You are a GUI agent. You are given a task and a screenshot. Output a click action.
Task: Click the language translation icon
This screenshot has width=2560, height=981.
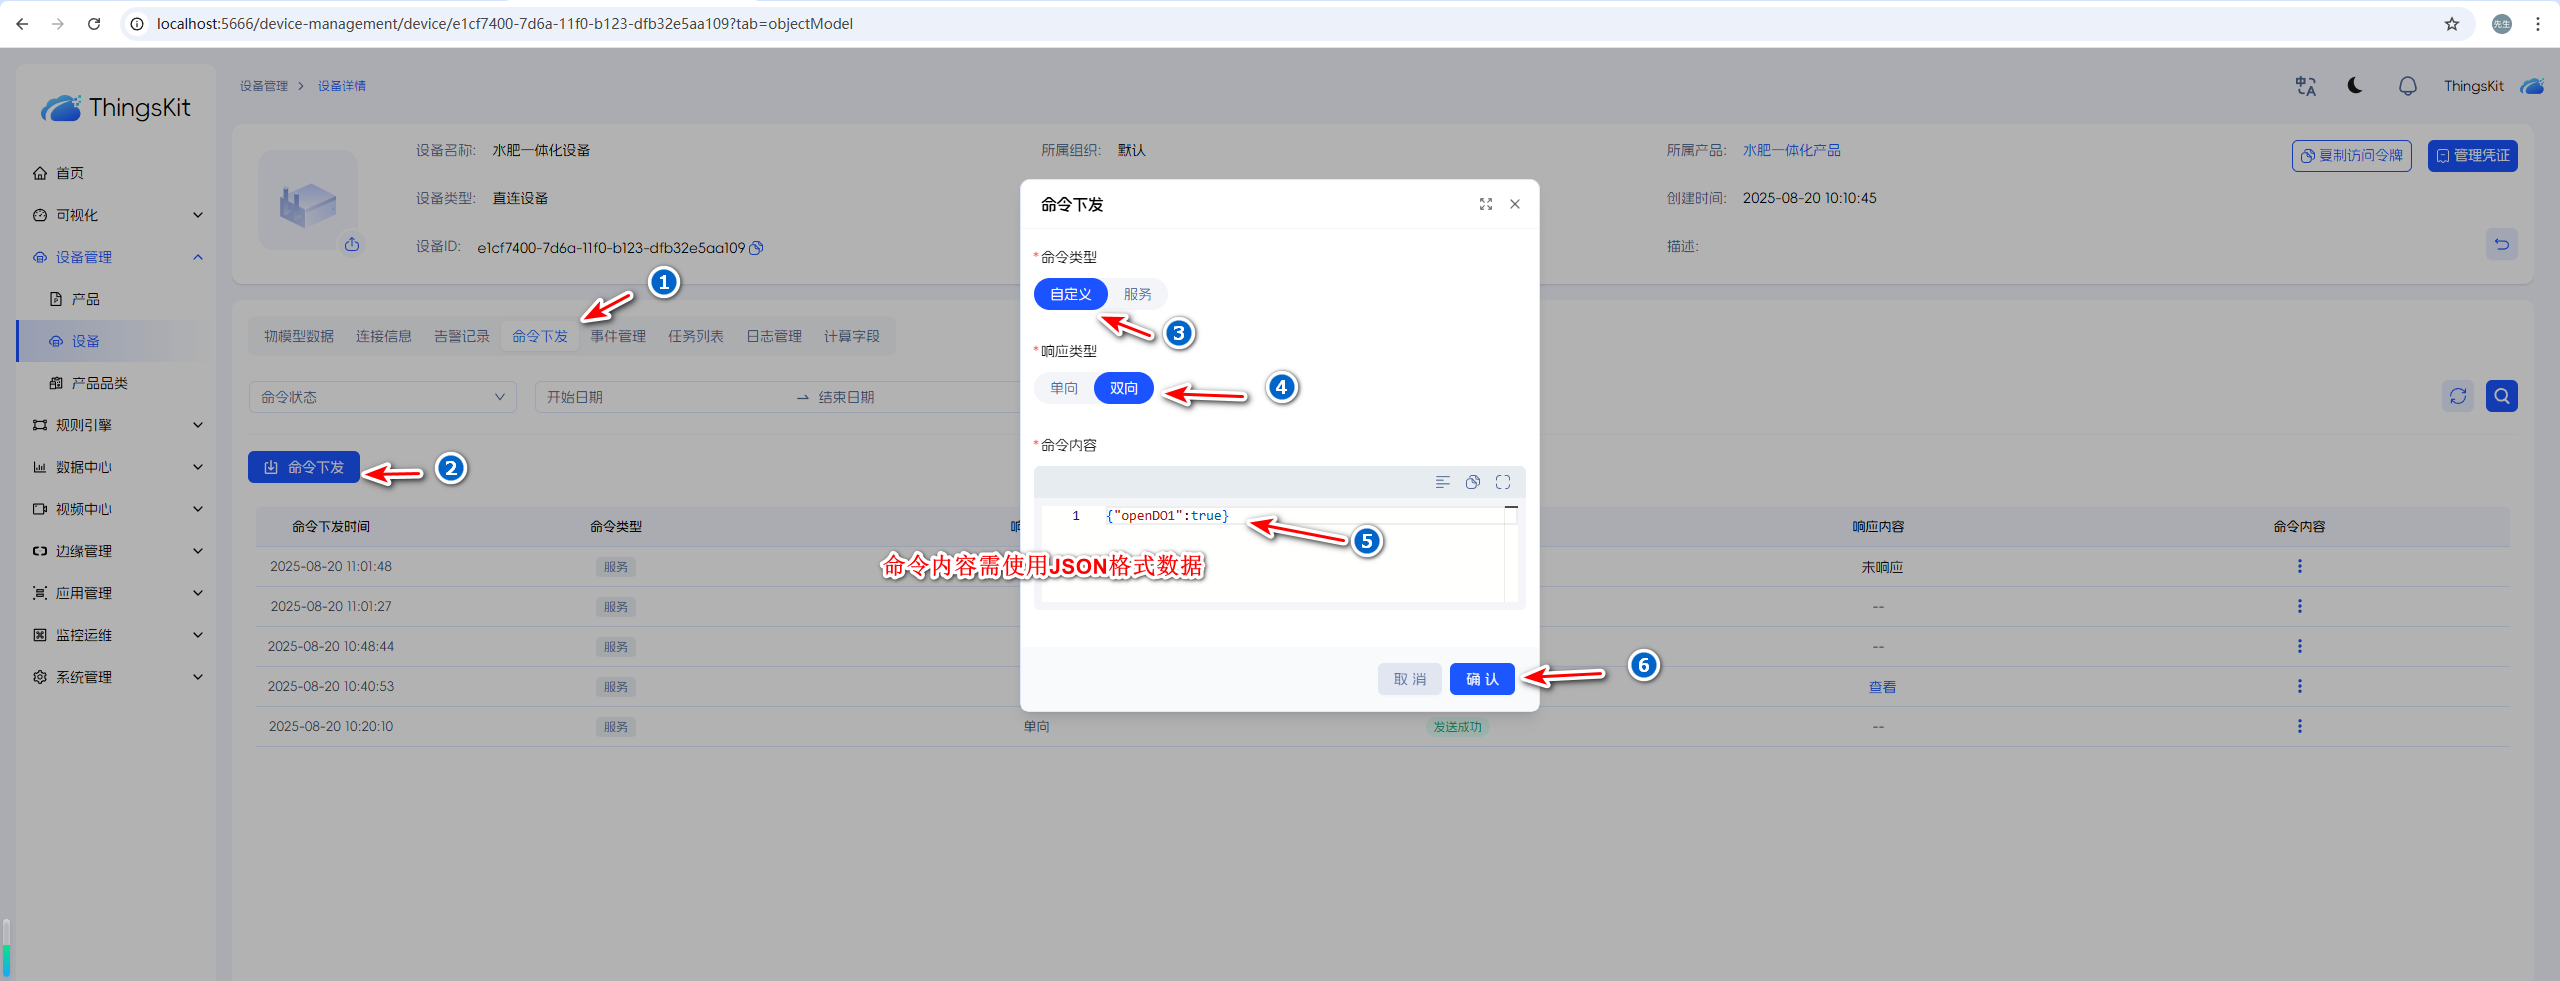tap(2305, 86)
